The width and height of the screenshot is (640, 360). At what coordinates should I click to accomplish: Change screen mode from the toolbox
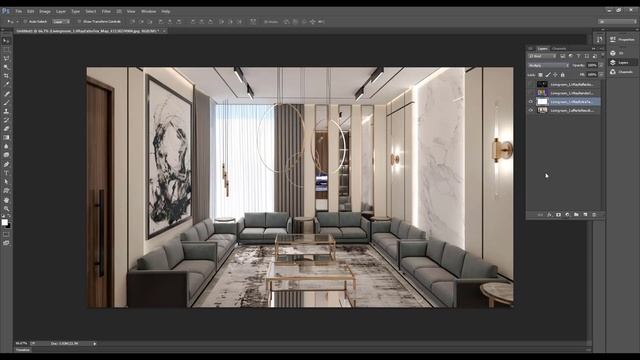point(6,243)
